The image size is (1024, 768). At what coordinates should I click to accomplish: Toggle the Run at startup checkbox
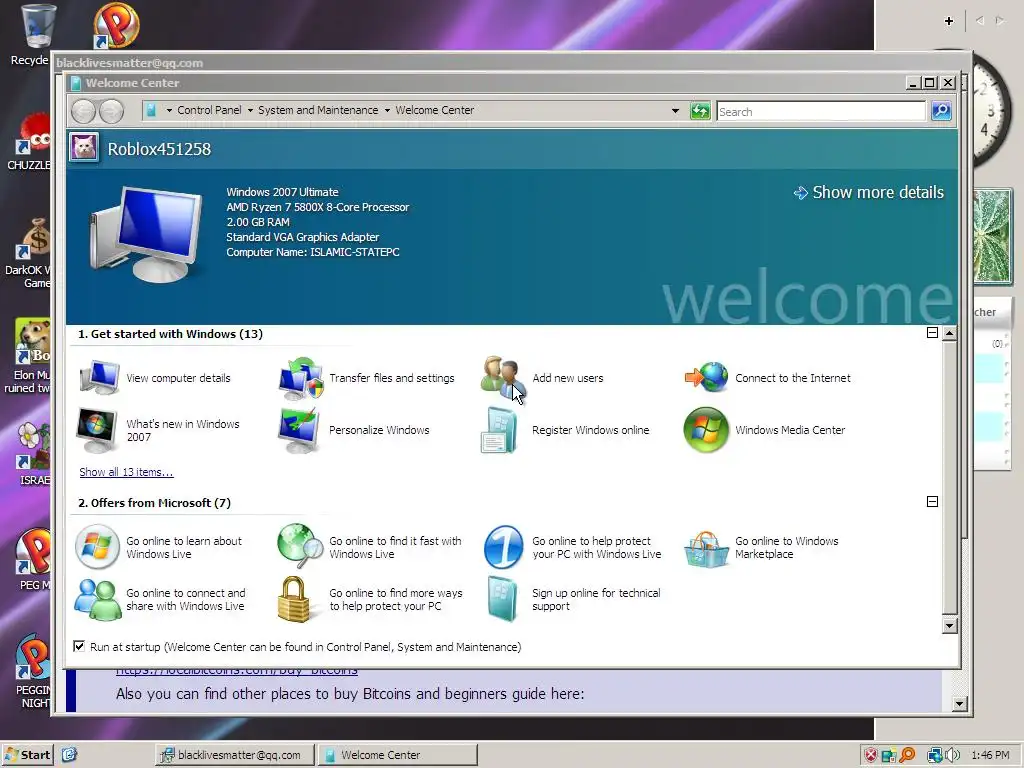79,647
